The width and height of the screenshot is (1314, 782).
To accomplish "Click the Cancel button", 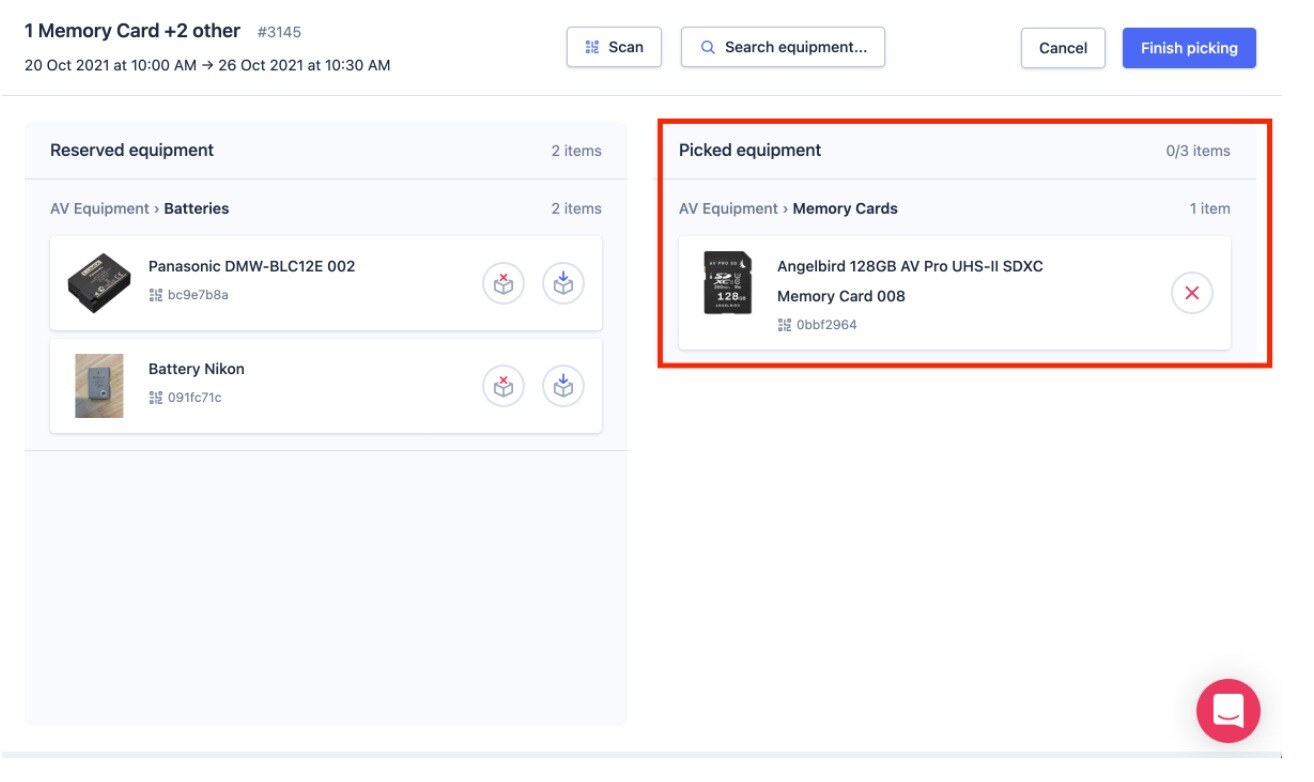I will coord(1063,48).
